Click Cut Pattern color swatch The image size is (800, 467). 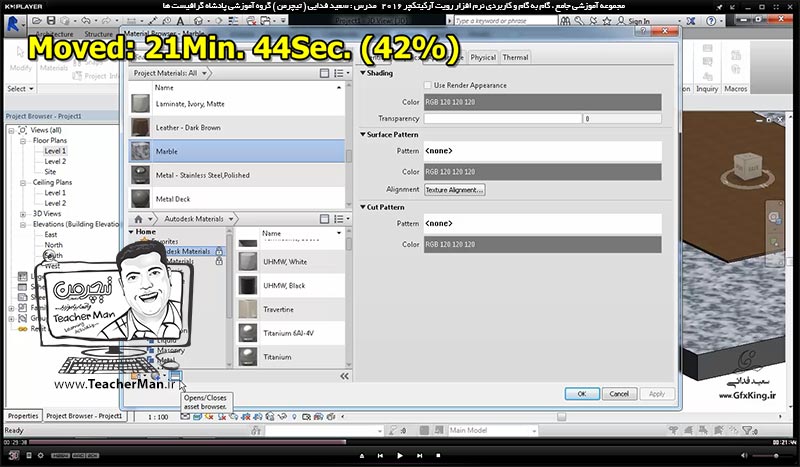click(542, 244)
